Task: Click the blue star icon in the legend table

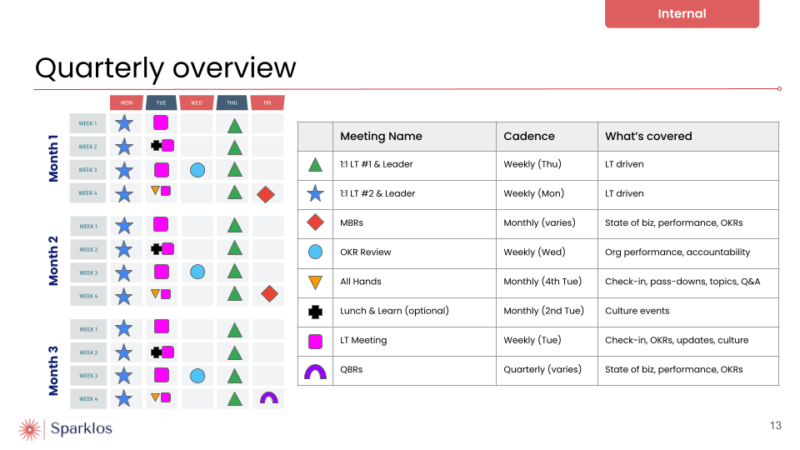Action: pos(315,194)
